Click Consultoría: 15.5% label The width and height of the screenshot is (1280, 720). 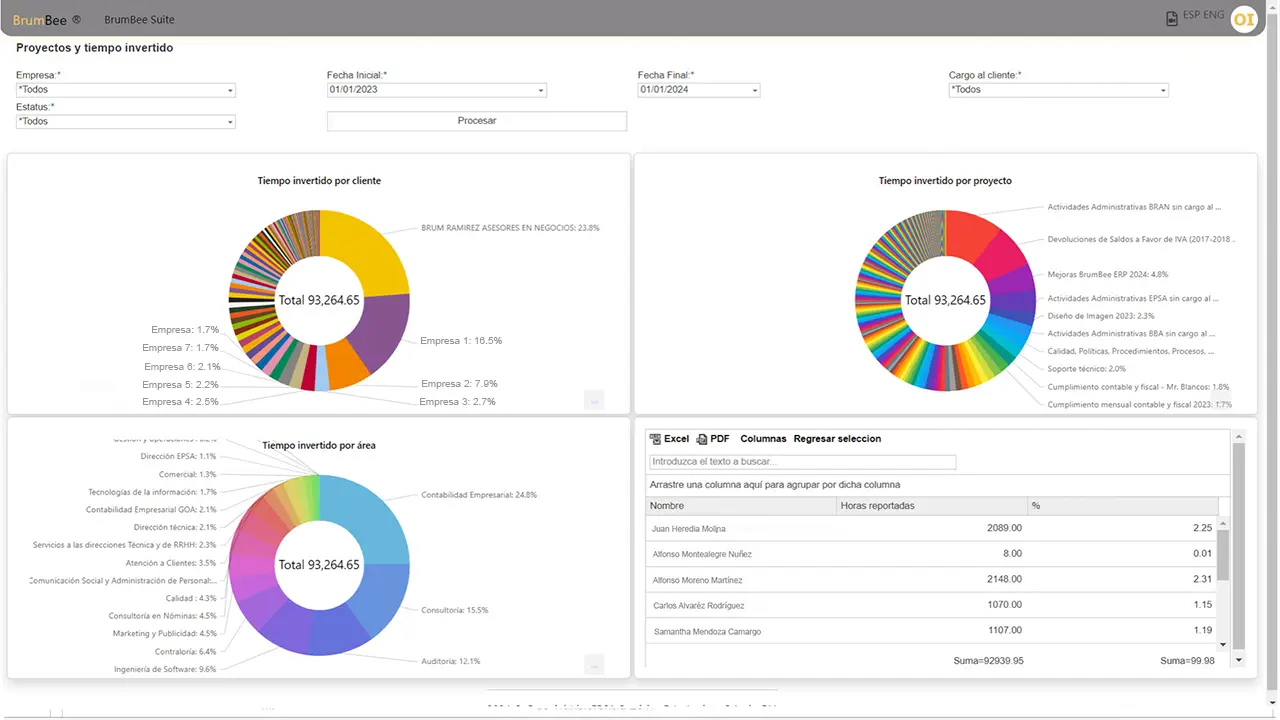click(x=455, y=610)
